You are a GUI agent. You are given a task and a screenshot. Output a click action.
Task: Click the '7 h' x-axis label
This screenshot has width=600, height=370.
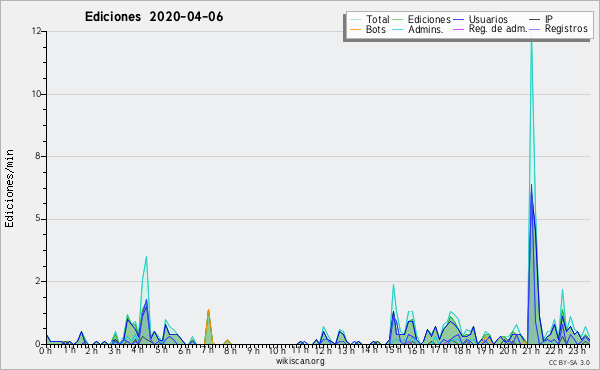[x=207, y=350]
